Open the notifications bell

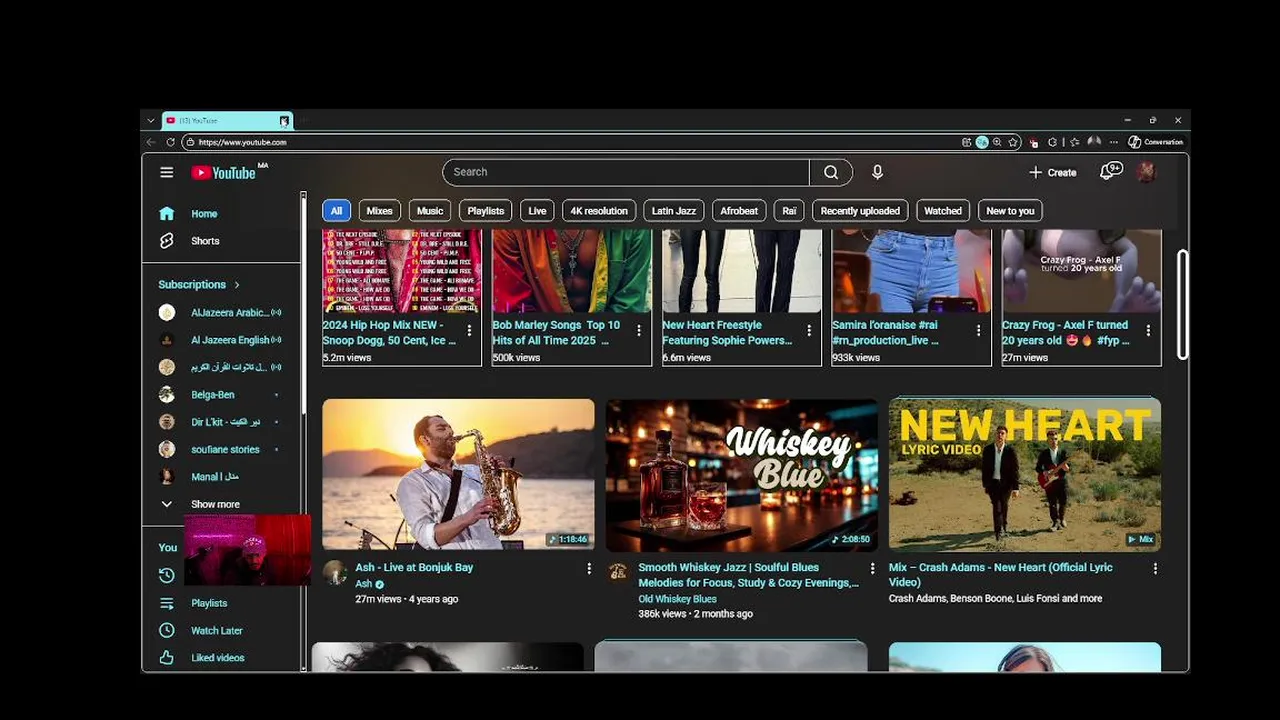(1109, 172)
